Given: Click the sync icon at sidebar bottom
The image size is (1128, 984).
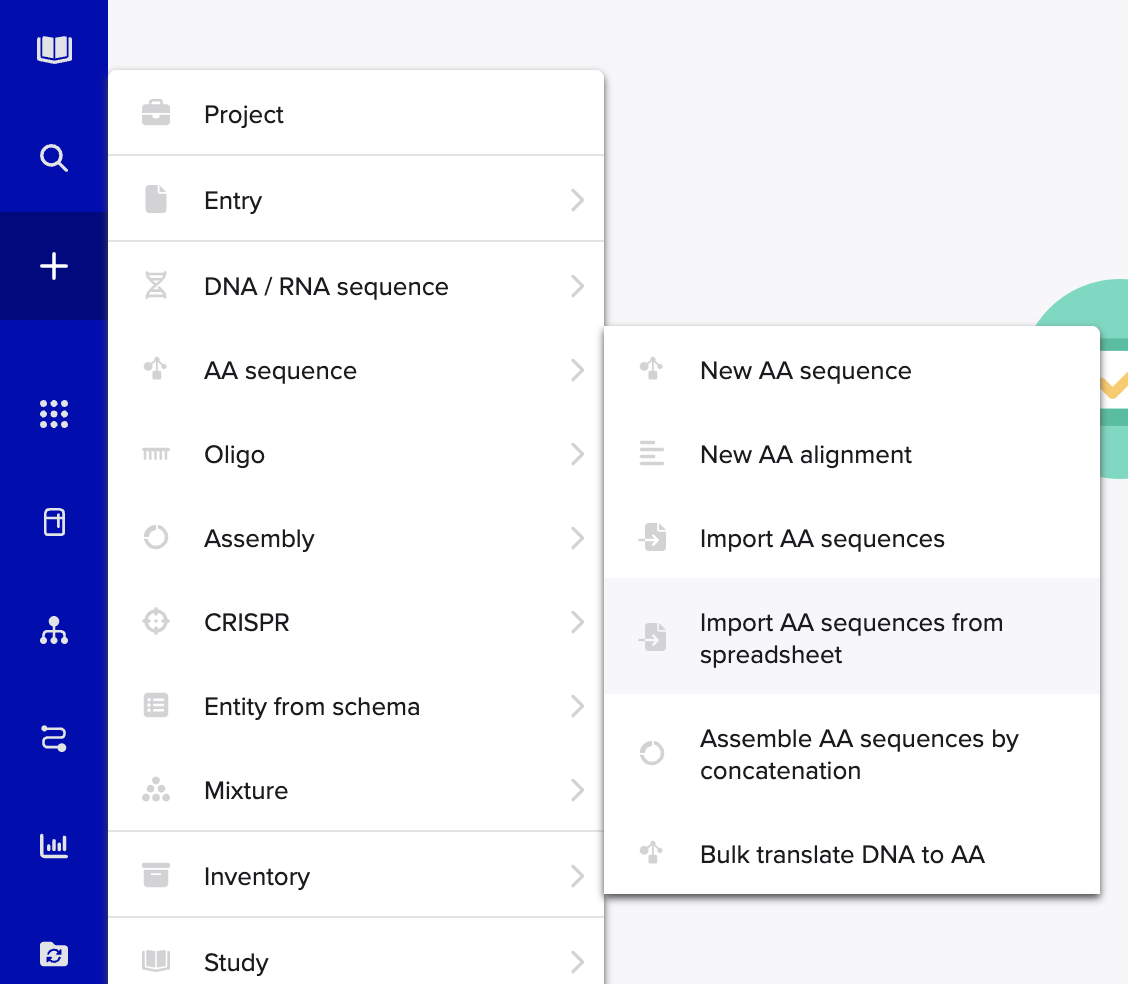Looking at the screenshot, I should (x=54, y=955).
